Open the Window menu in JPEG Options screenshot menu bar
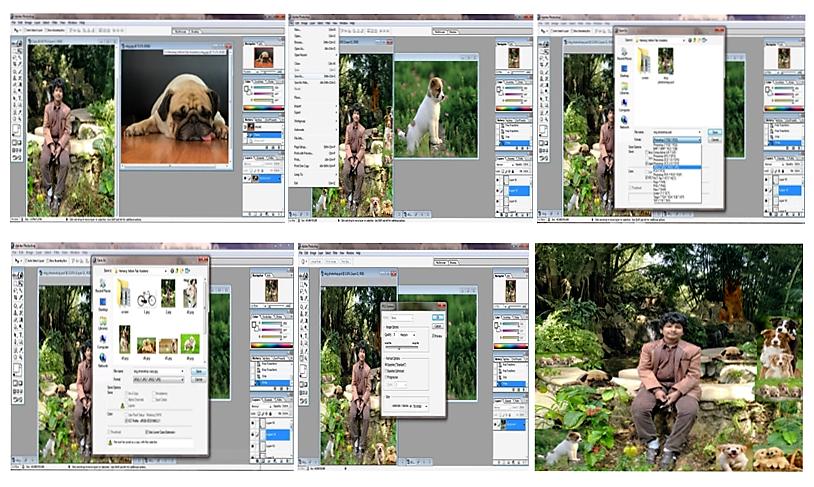Image resolution: width=814 pixels, height=487 pixels. 350,253
